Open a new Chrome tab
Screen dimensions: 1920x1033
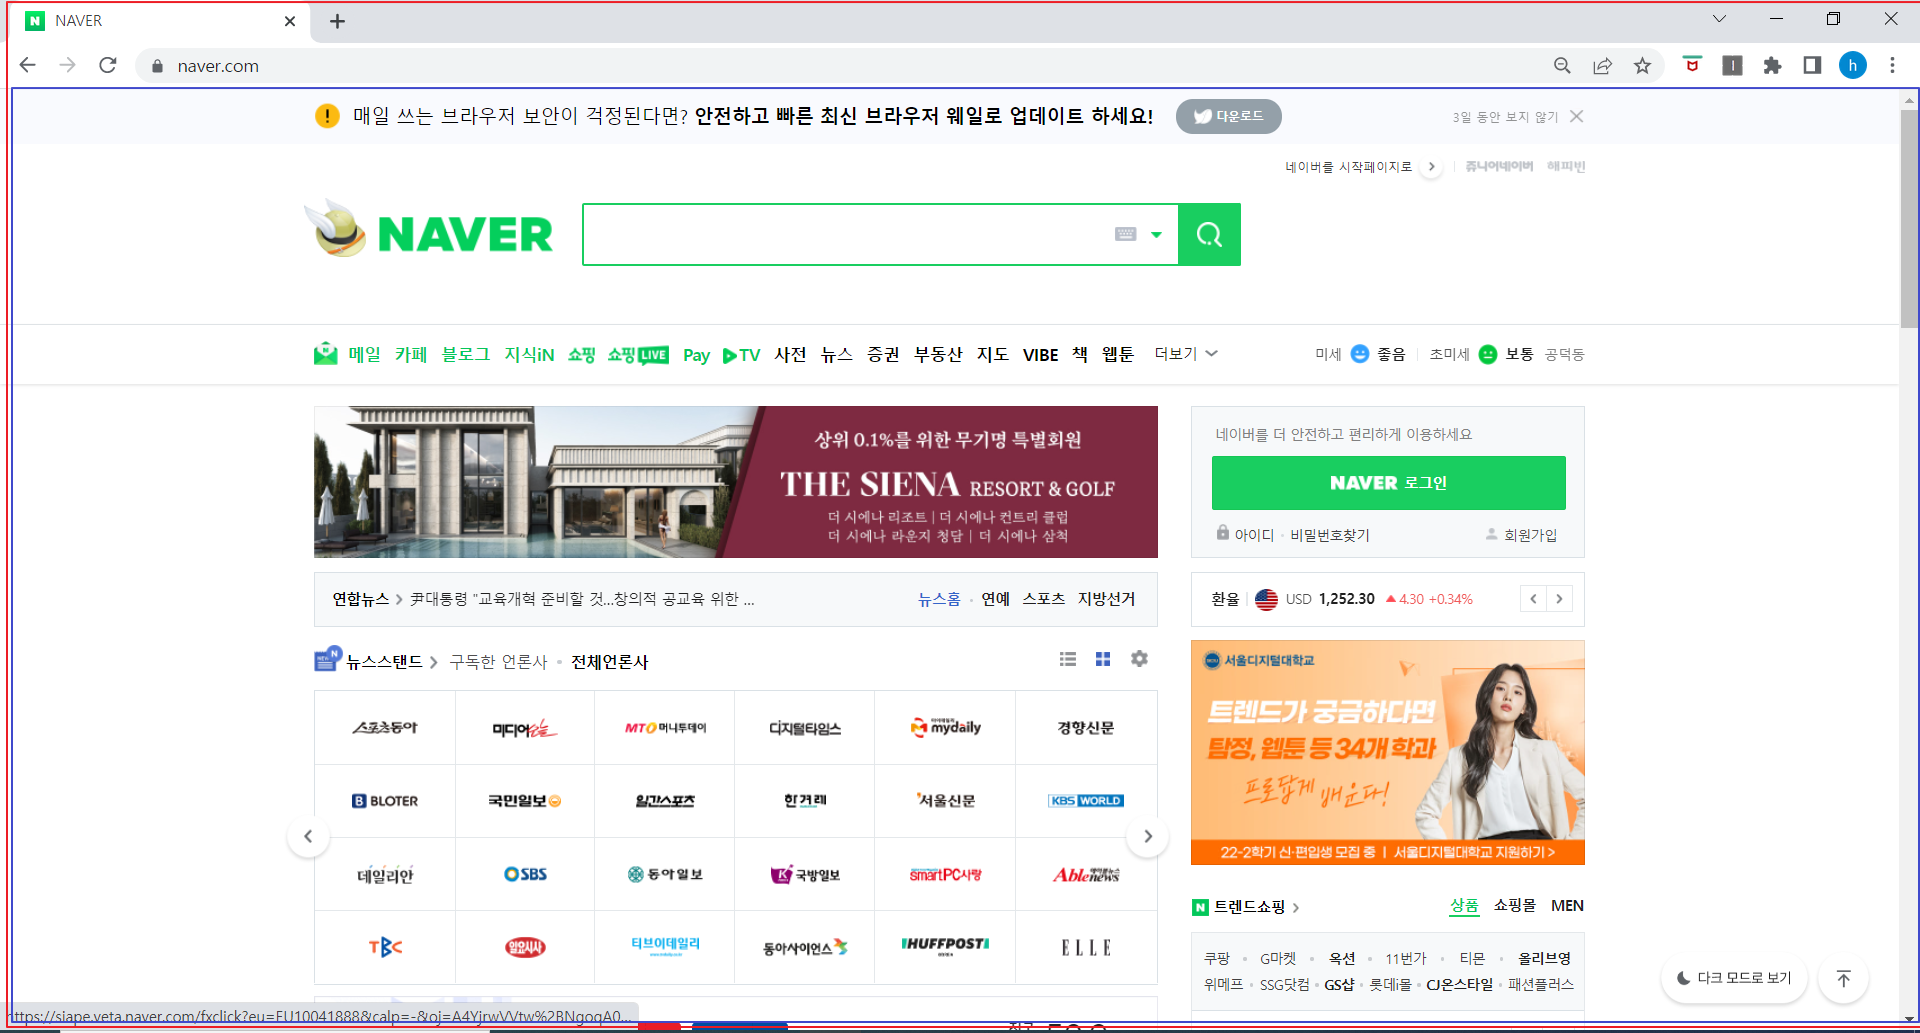tap(337, 21)
